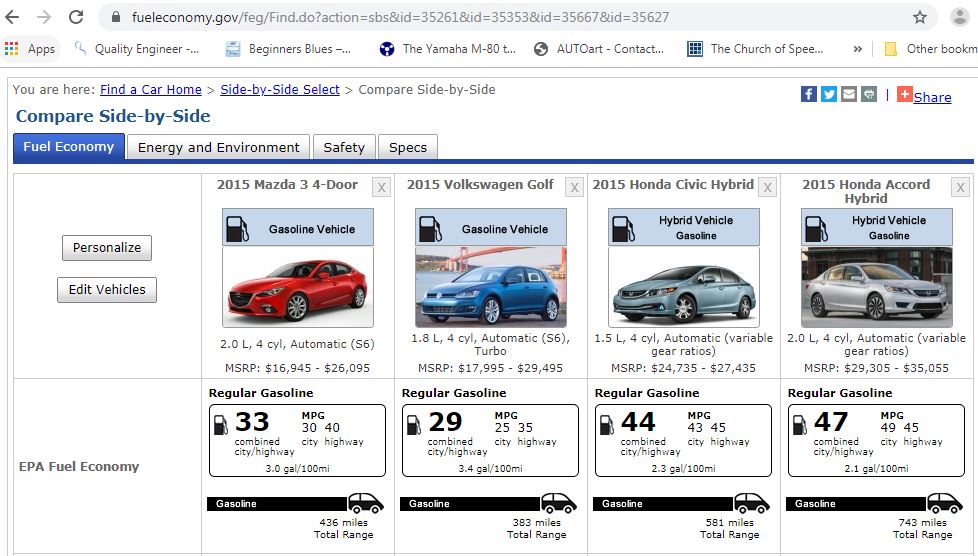This screenshot has width=978, height=556.
Task: Click Accord Hybrid Vehicle pump icon
Action: pos(816,228)
